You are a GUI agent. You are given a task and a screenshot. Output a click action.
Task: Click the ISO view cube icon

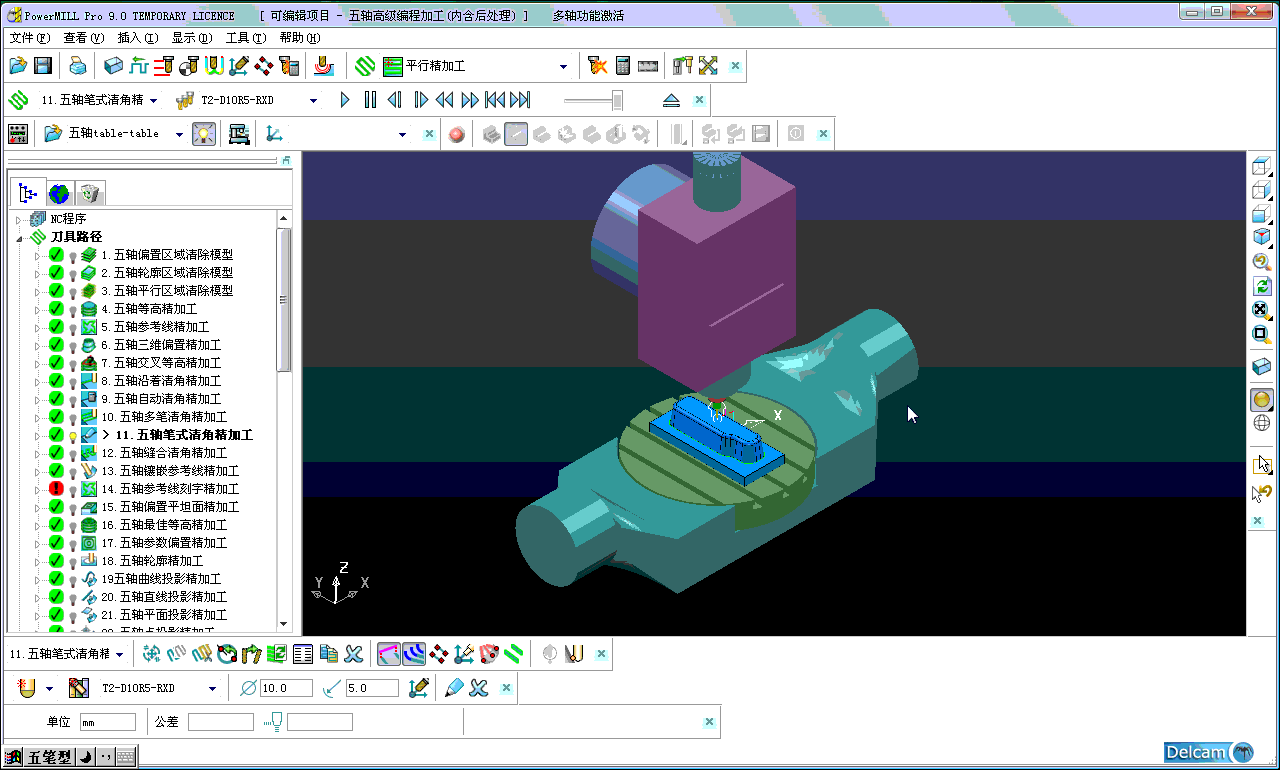click(1262, 236)
